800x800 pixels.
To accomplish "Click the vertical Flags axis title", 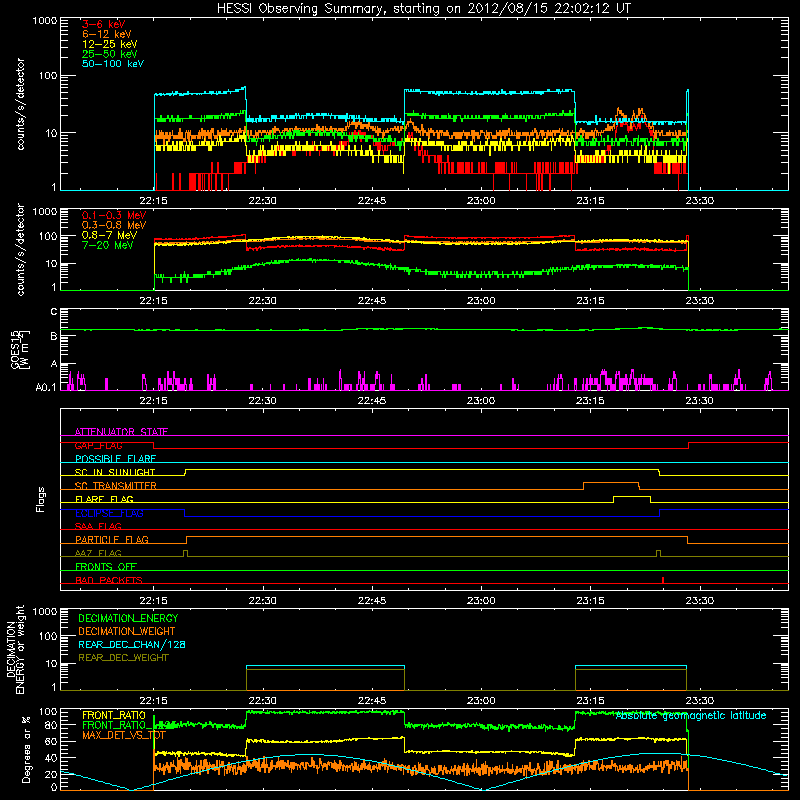I will [41, 499].
